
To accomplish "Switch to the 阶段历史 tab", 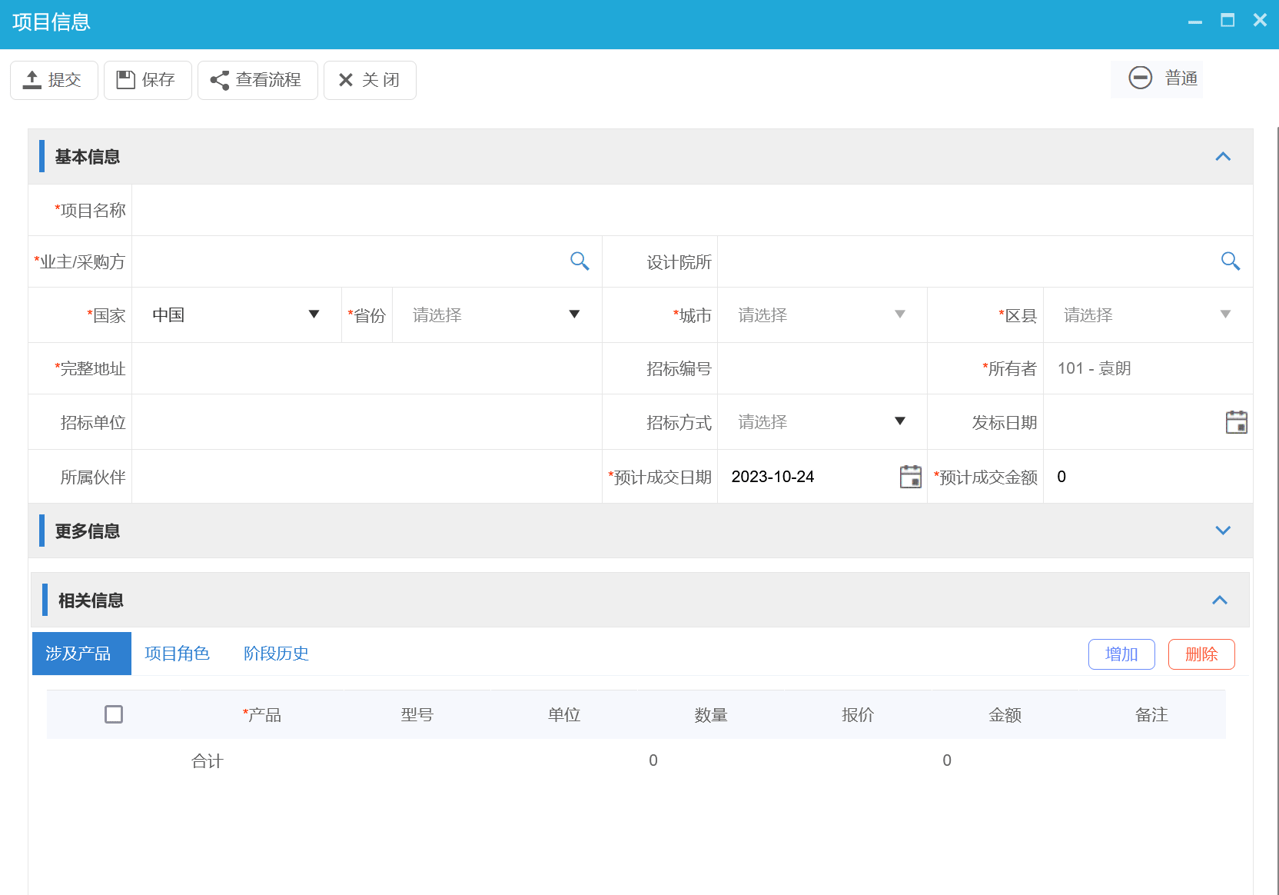I will point(276,653).
